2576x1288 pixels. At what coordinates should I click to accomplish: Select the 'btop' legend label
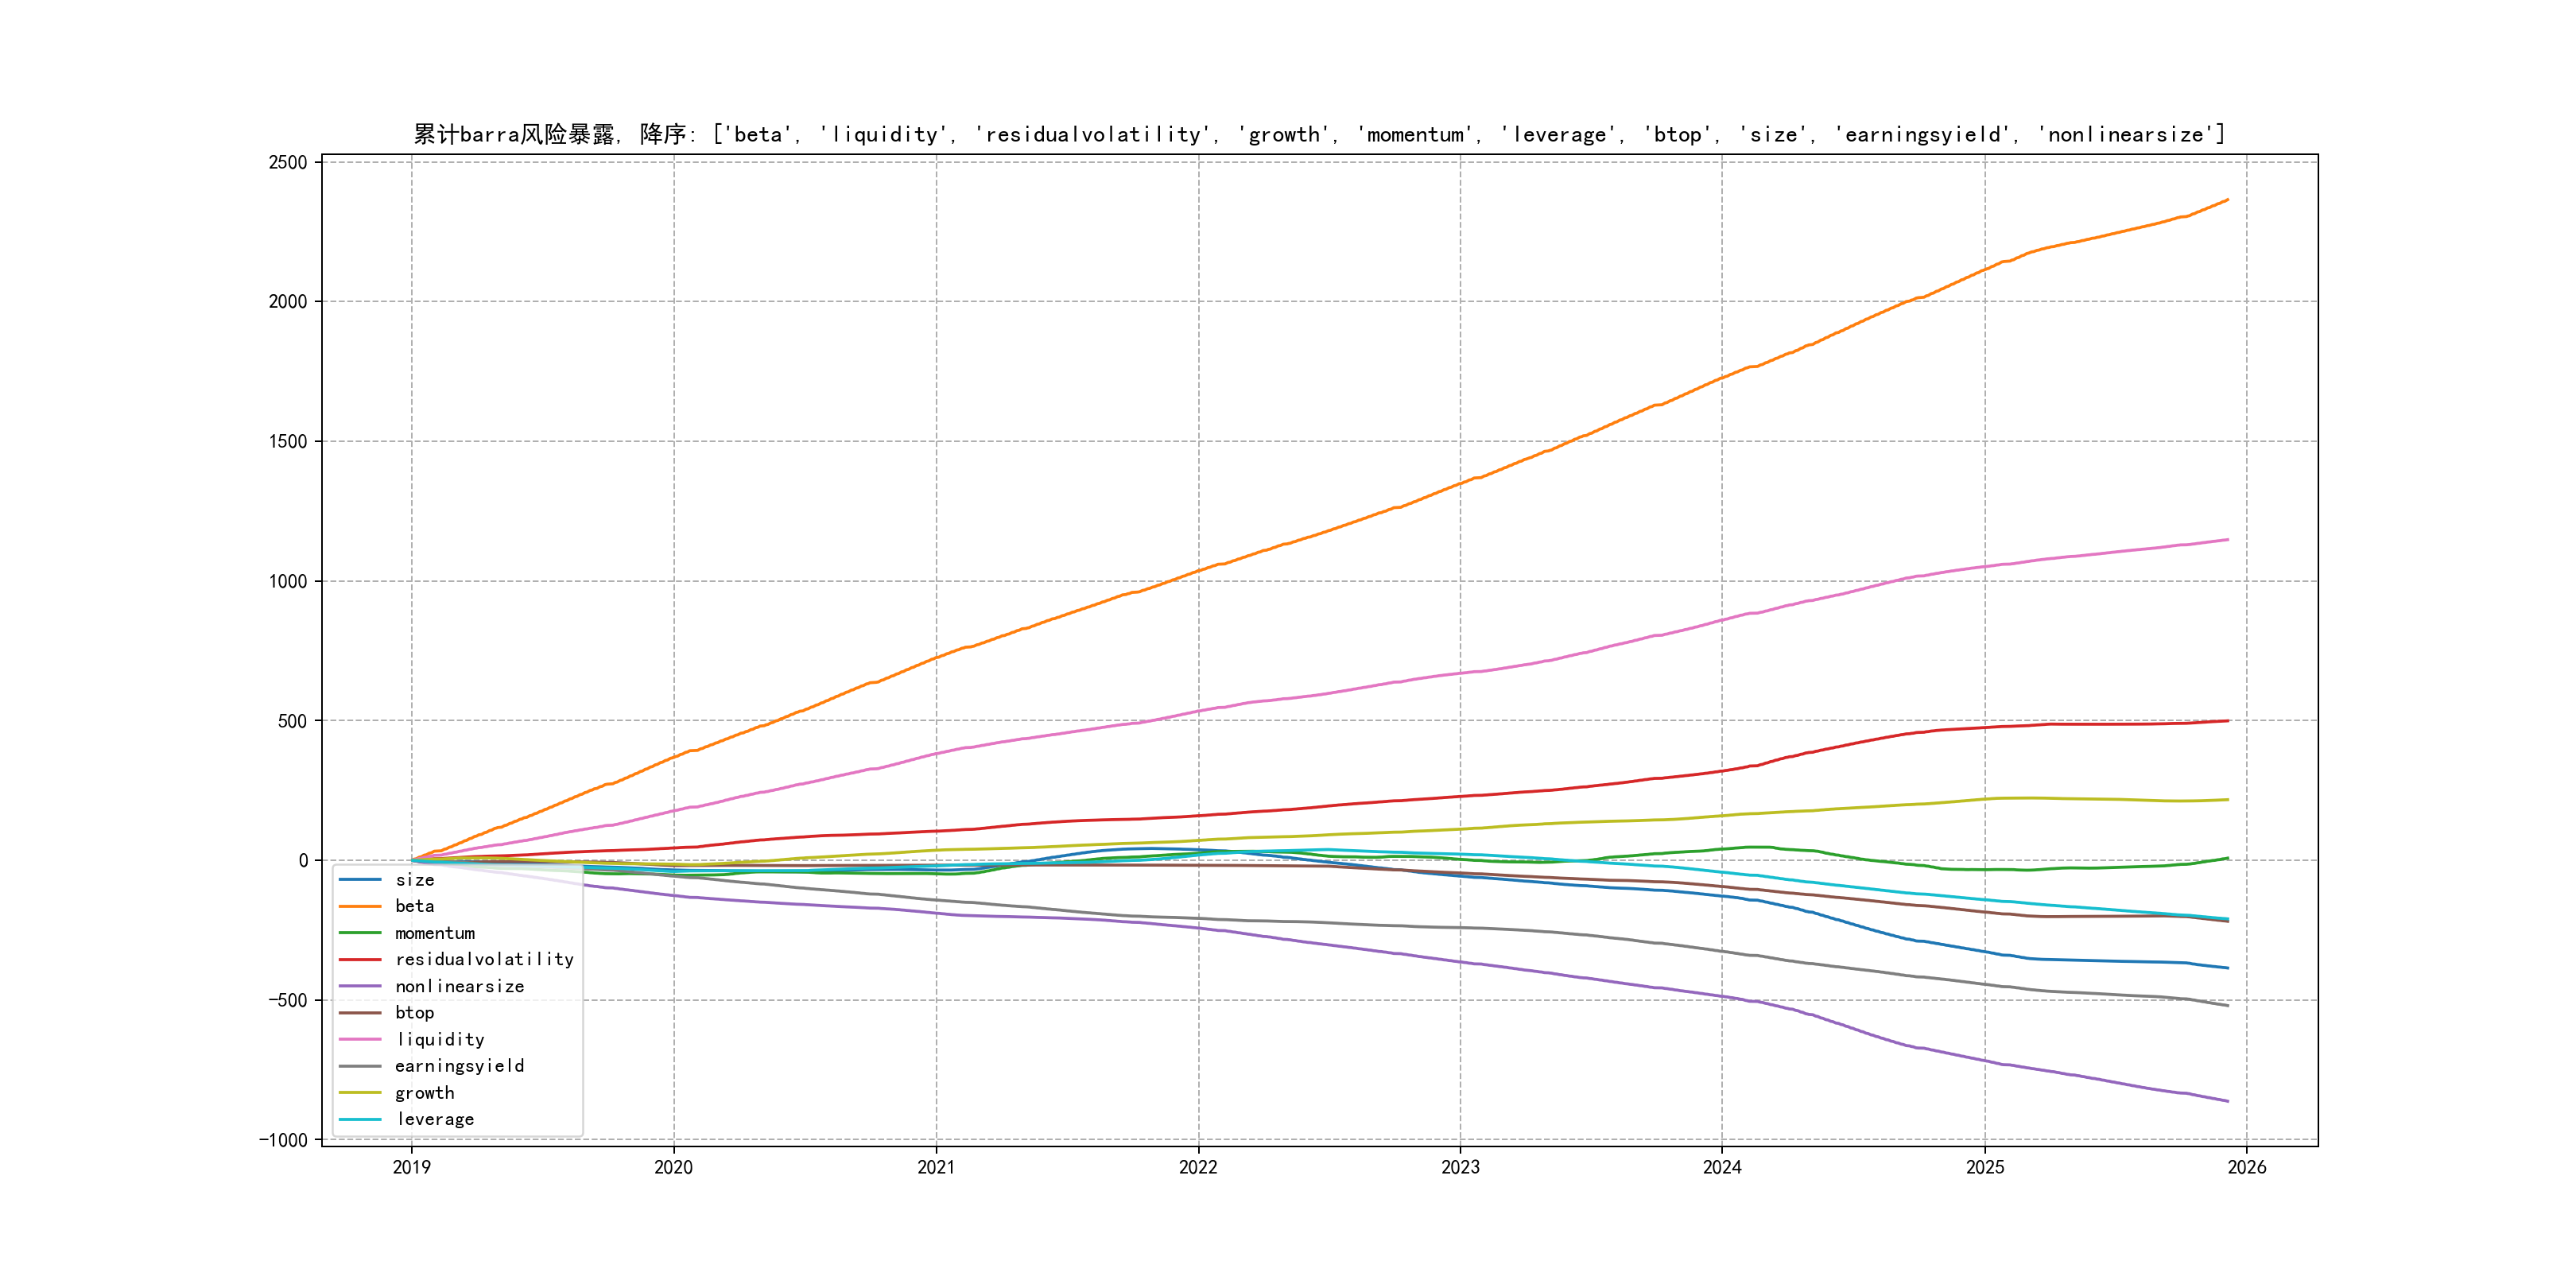pyautogui.click(x=415, y=1013)
